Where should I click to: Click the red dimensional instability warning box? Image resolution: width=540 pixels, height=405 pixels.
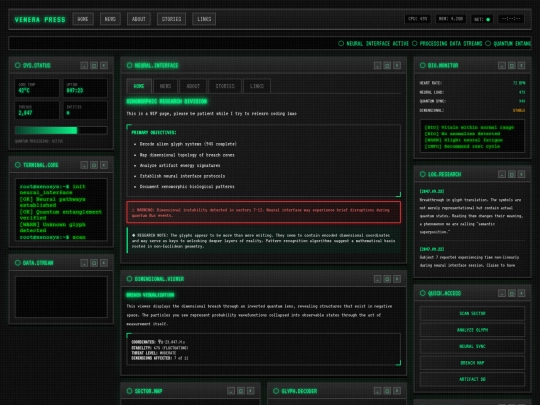coord(263,212)
